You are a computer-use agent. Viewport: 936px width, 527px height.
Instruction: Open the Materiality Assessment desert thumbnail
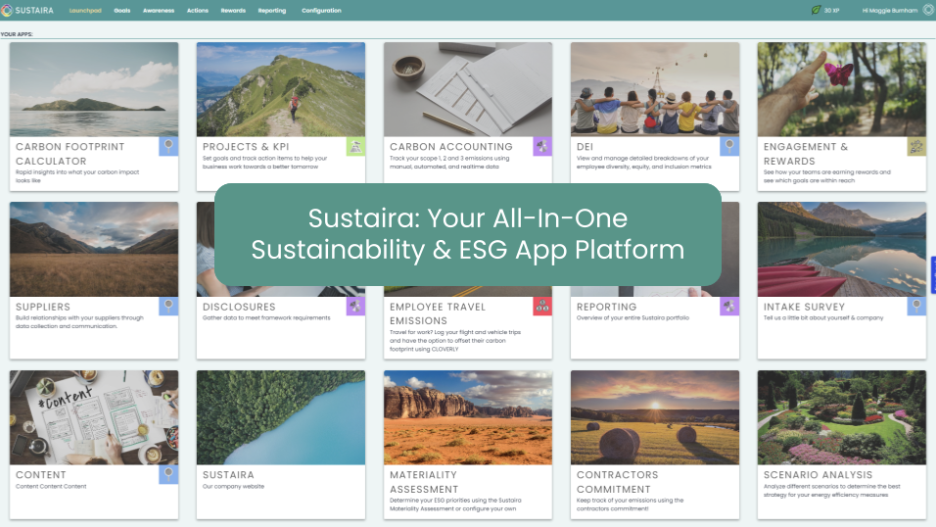(468, 418)
